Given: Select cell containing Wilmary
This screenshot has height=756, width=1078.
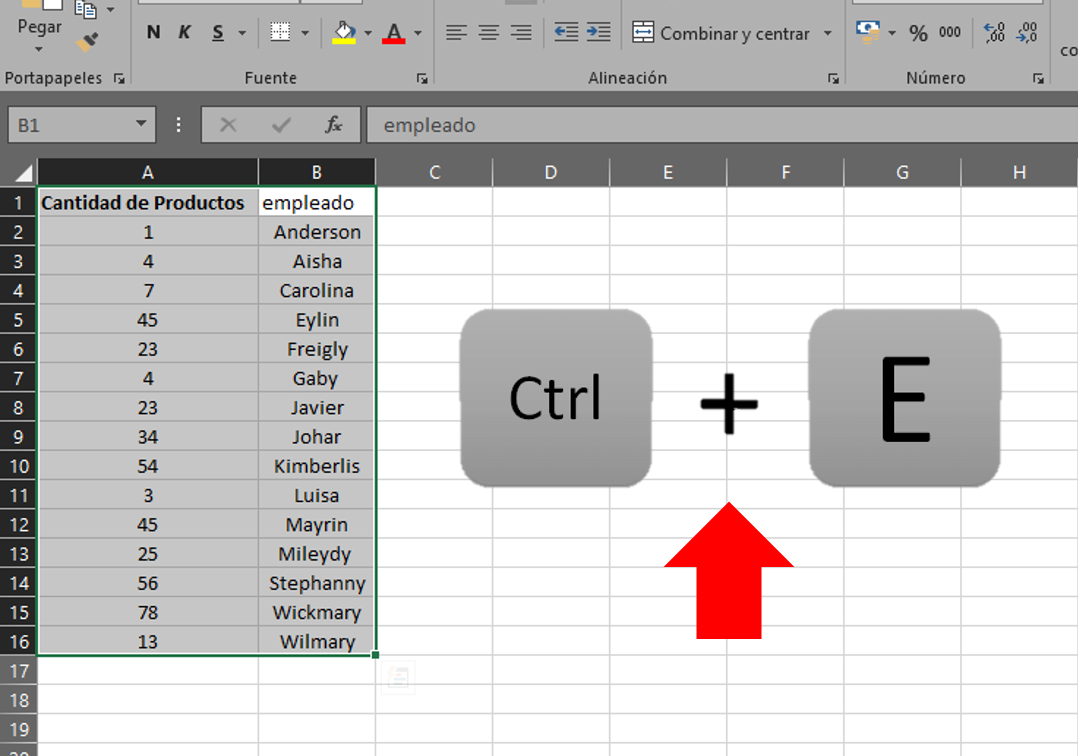Looking at the screenshot, I should click(316, 641).
